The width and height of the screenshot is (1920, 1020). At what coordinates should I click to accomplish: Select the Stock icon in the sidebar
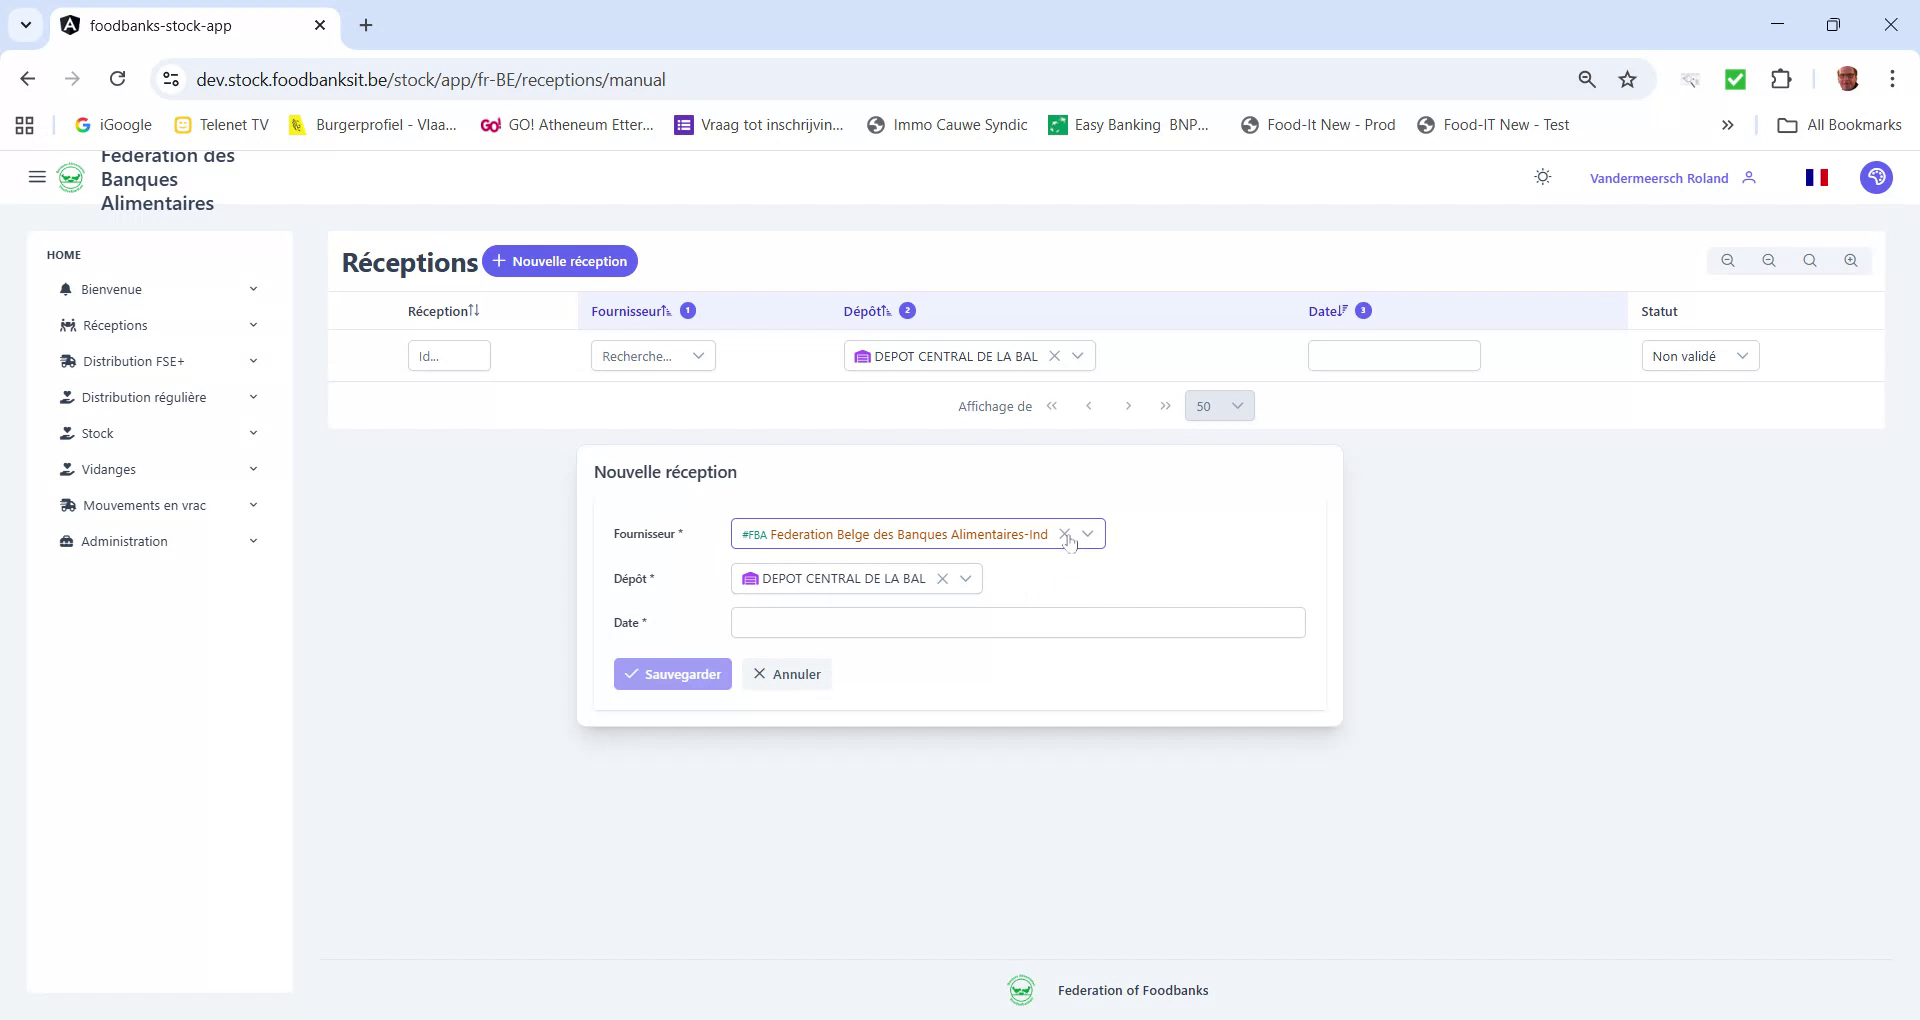[x=67, y=433]
